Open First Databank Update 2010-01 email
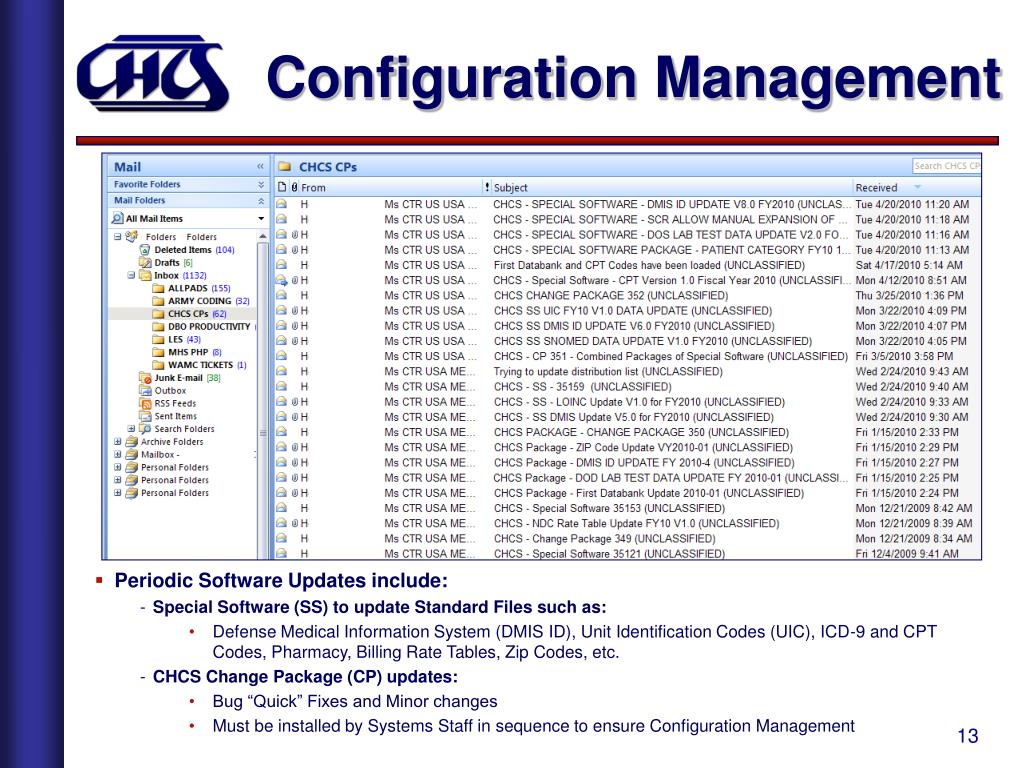The width and height of the screenshot is (1024, 768). tap(628, 493)
